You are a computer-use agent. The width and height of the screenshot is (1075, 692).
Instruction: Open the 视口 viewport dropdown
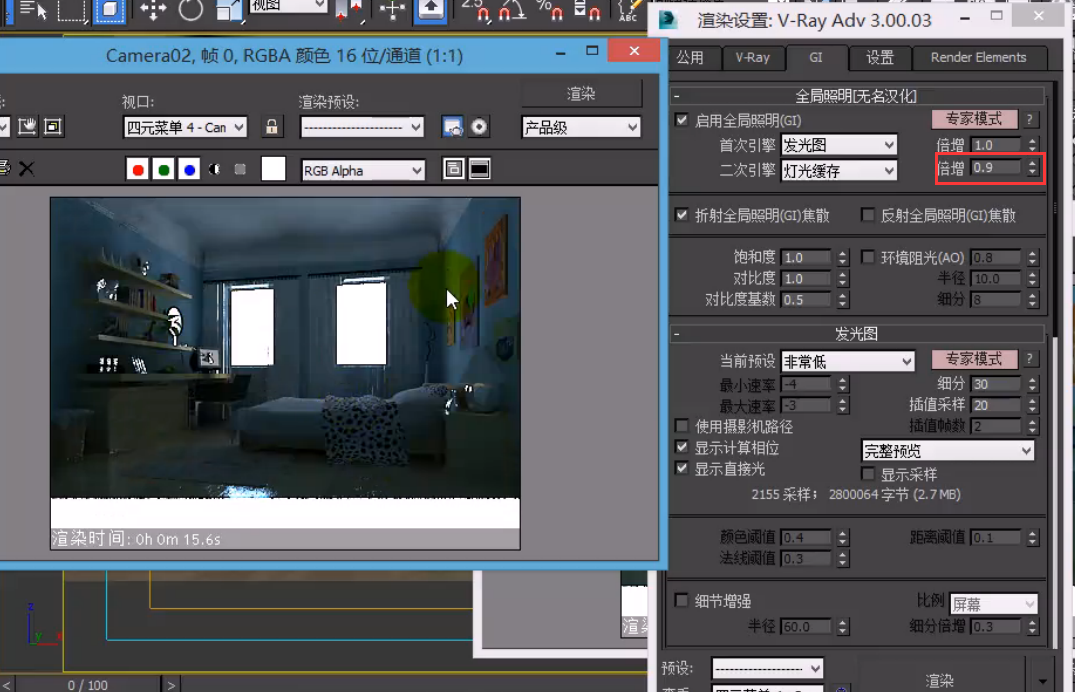coord(185,127)
